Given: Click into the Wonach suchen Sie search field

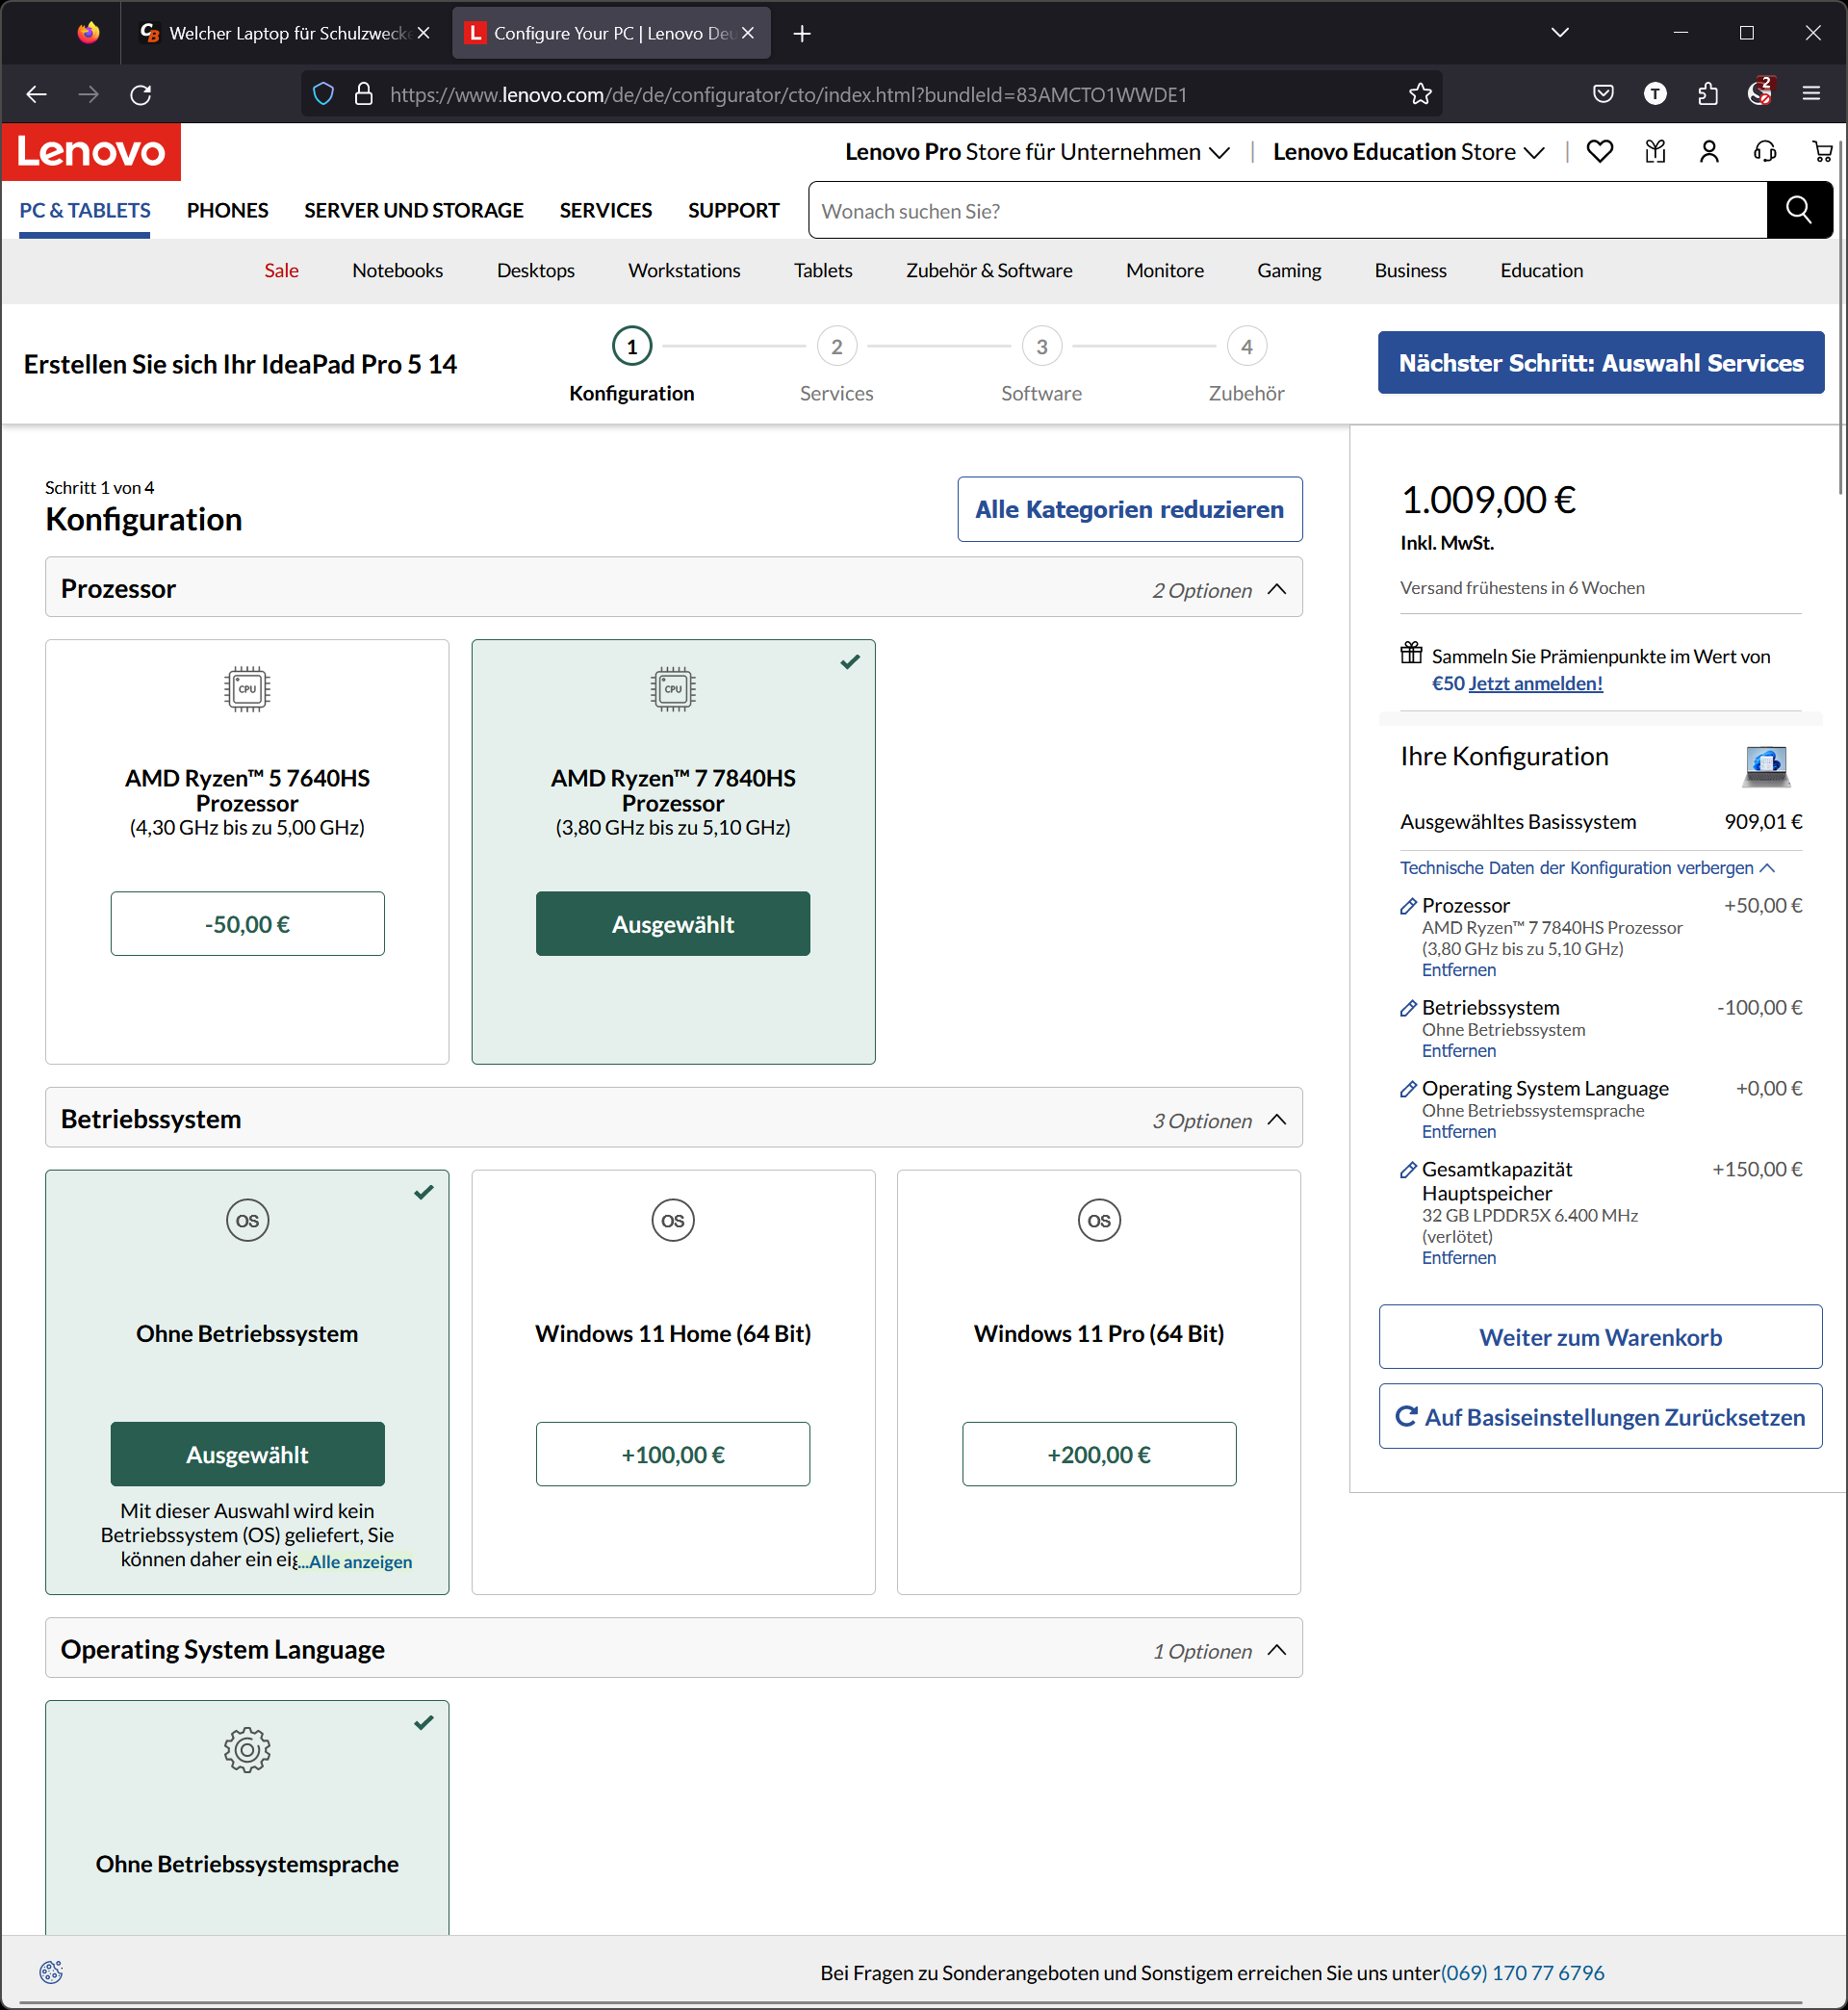Looking at the screenshot, I should point(1286,211).
